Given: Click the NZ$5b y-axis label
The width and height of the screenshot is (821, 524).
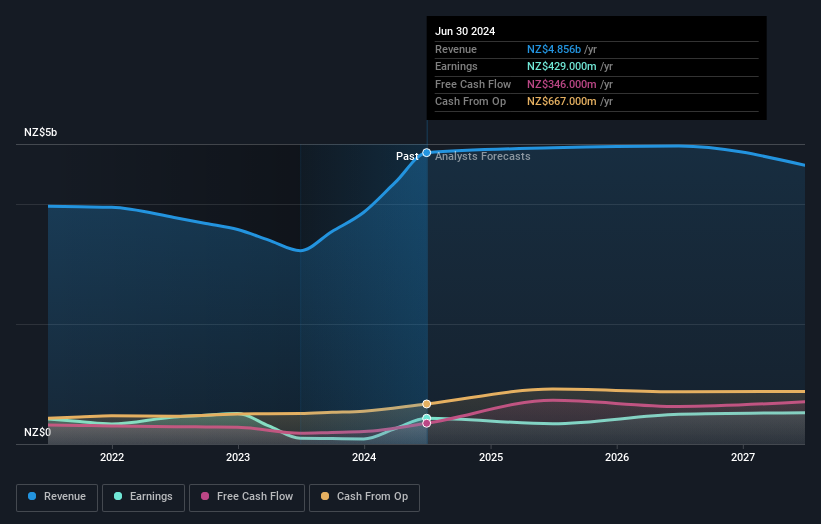Looking at the screenshot, I should [x=40, y=132].
